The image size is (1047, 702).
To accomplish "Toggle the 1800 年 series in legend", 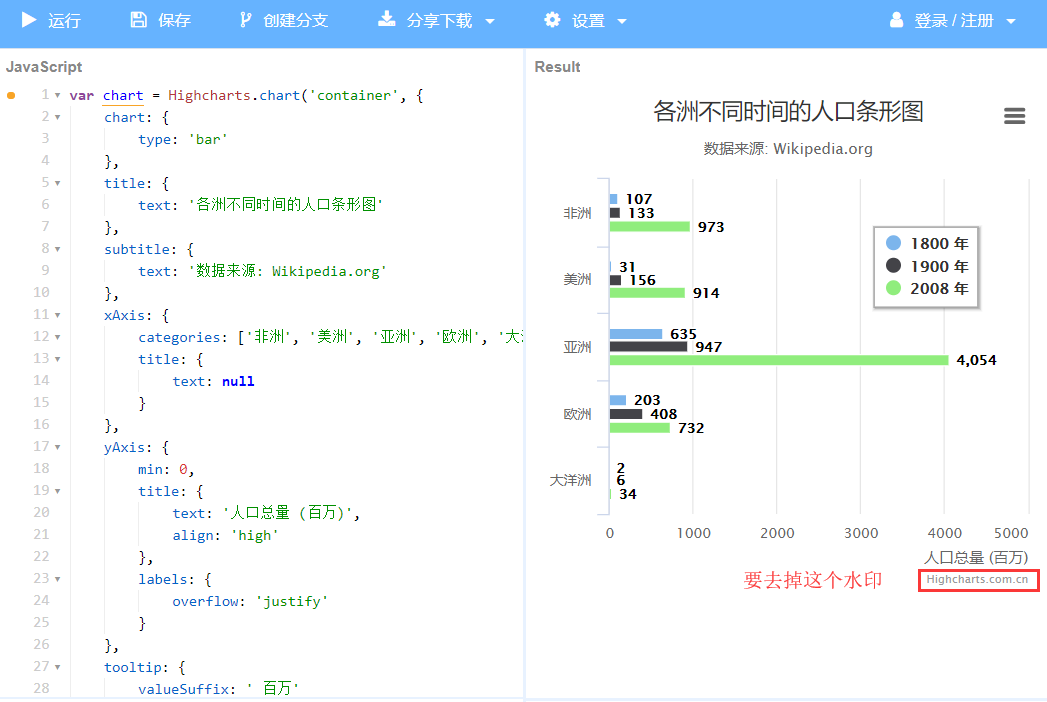I will click(x=927, y=243).
